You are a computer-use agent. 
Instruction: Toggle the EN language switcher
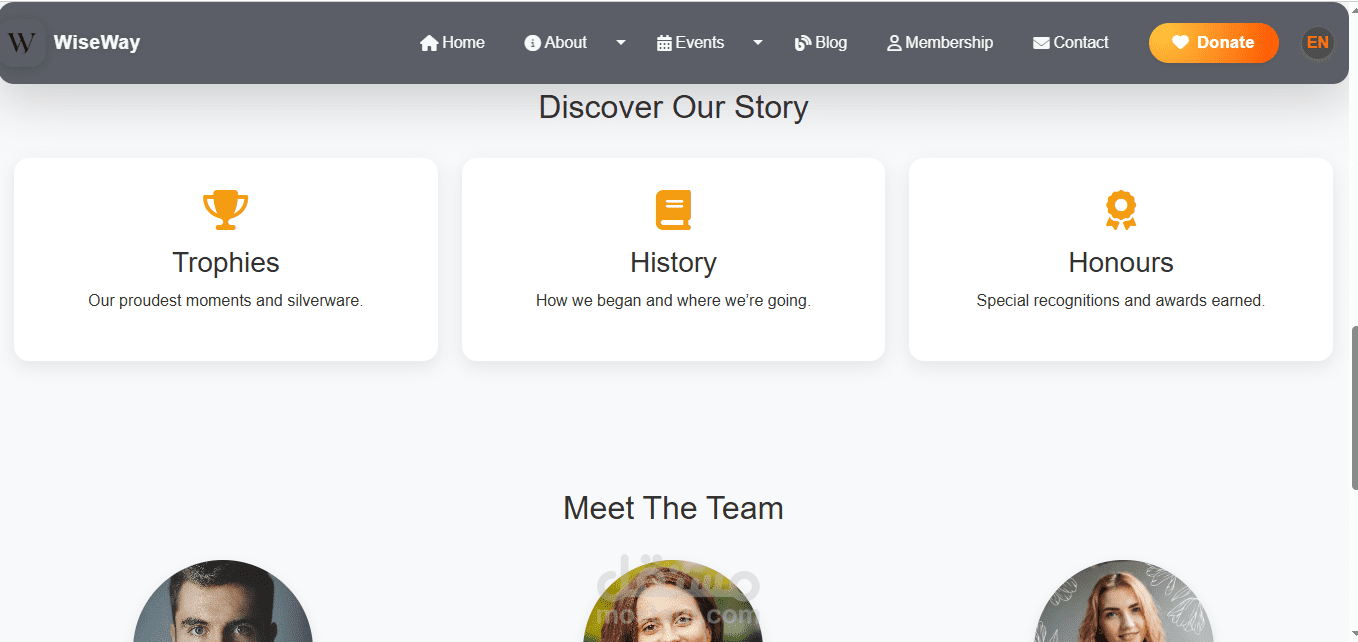pos(1318,43)
